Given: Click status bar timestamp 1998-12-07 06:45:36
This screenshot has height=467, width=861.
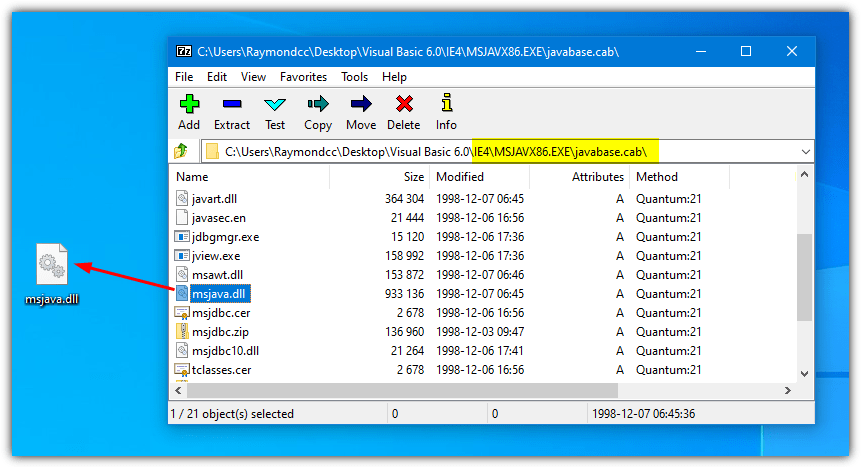Looking at the screenshot, I should coord(644,414).
